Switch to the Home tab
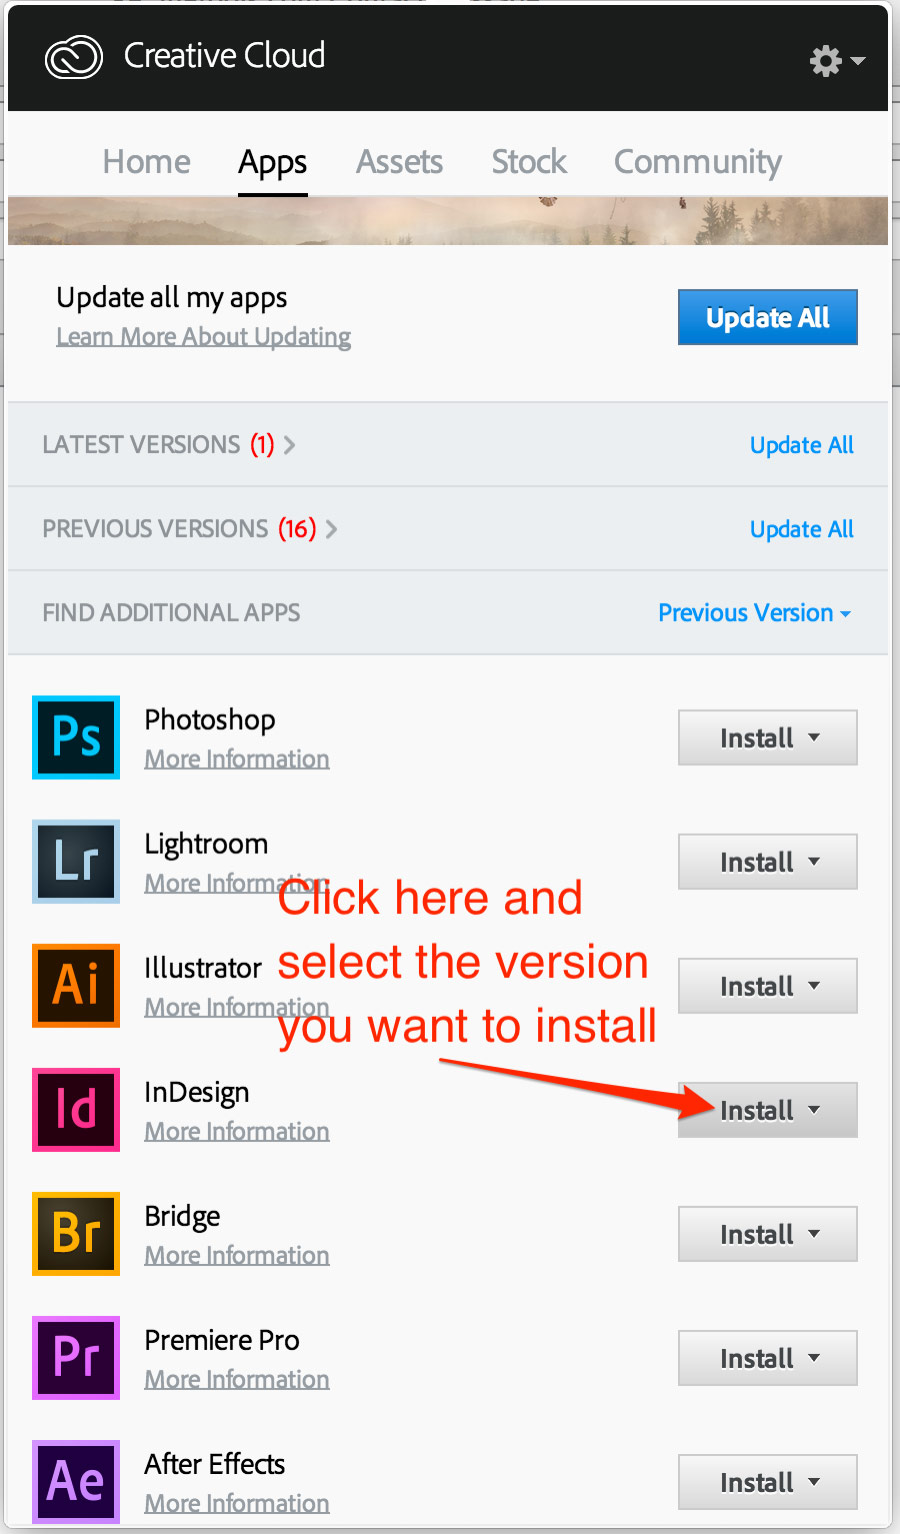The image size is (900, 1534). [146, 162]
